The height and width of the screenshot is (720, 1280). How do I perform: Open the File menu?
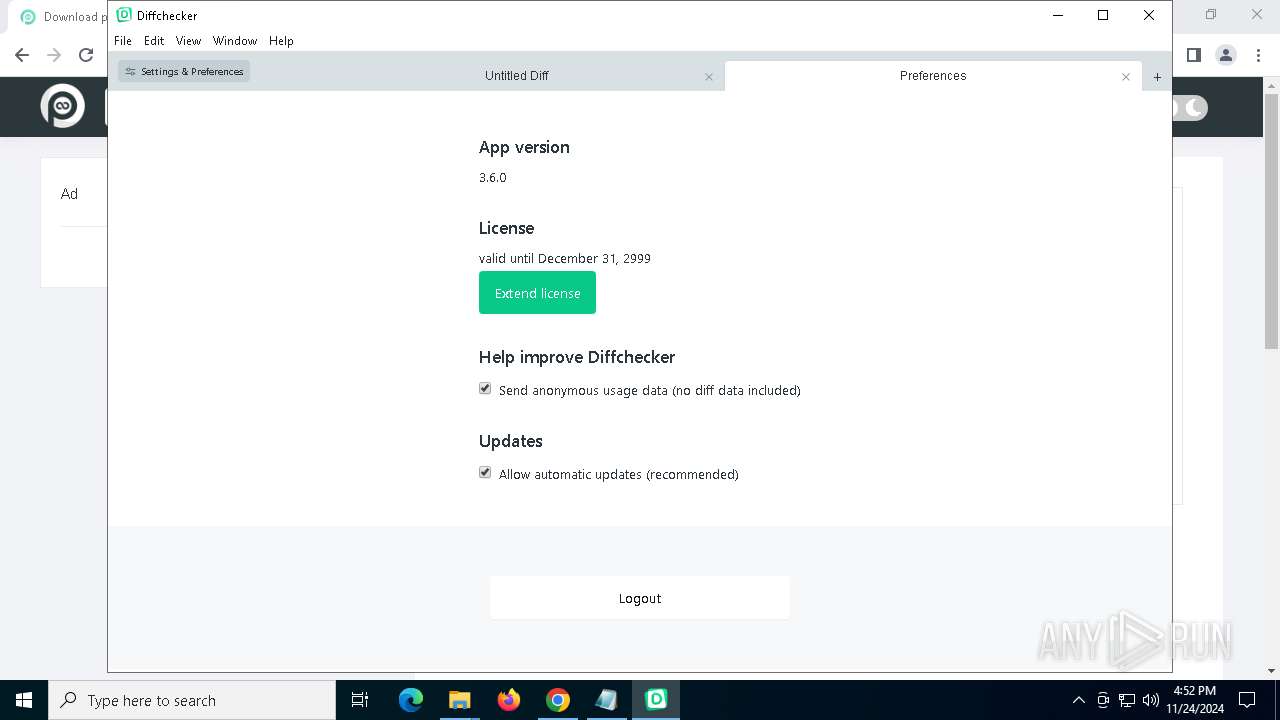[123, 41]
